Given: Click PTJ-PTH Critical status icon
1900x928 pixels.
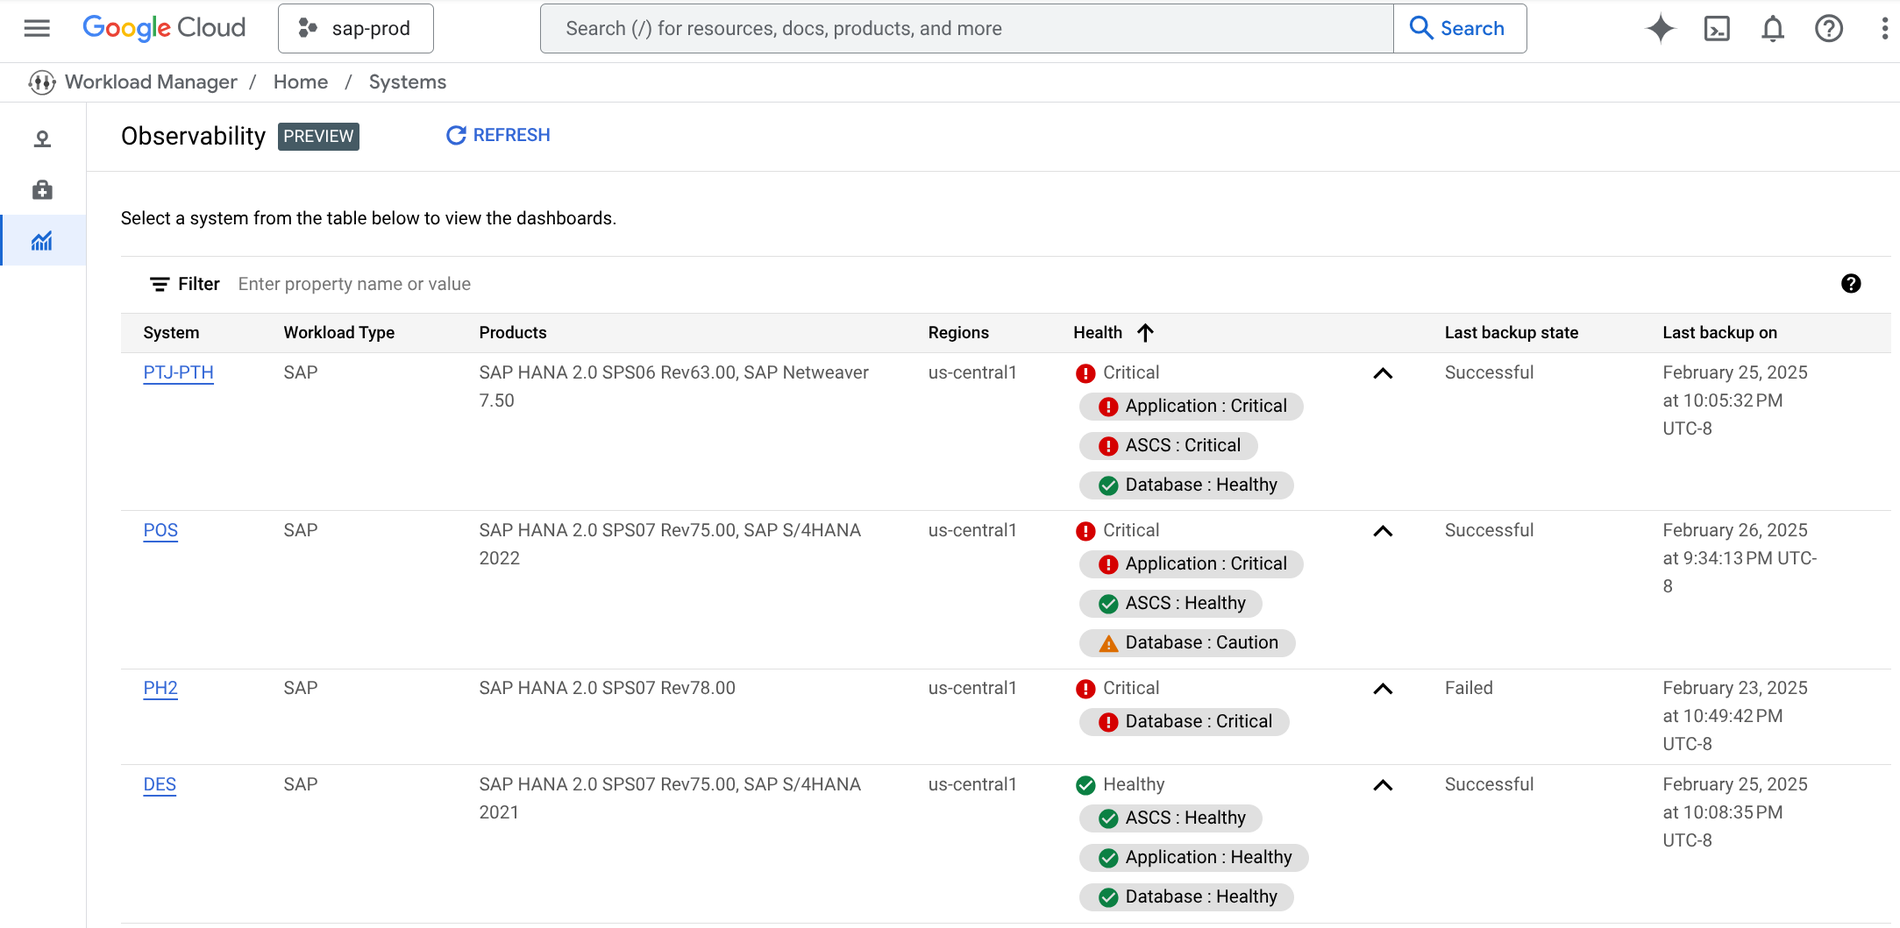Looking at the screenshot, I should 1086,373.
